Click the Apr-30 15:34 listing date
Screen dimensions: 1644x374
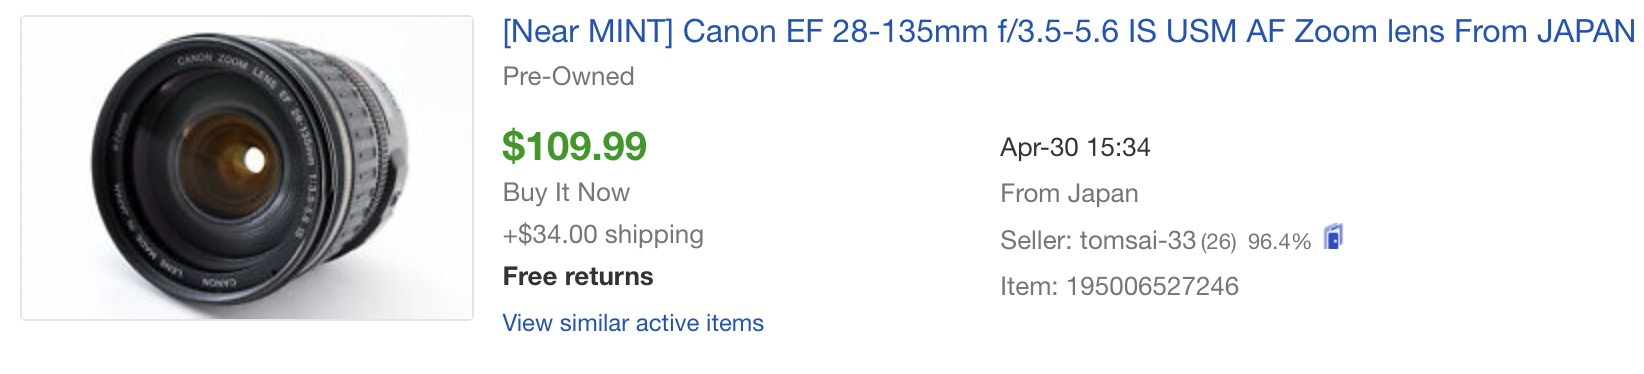click(x=1075, y=148)
